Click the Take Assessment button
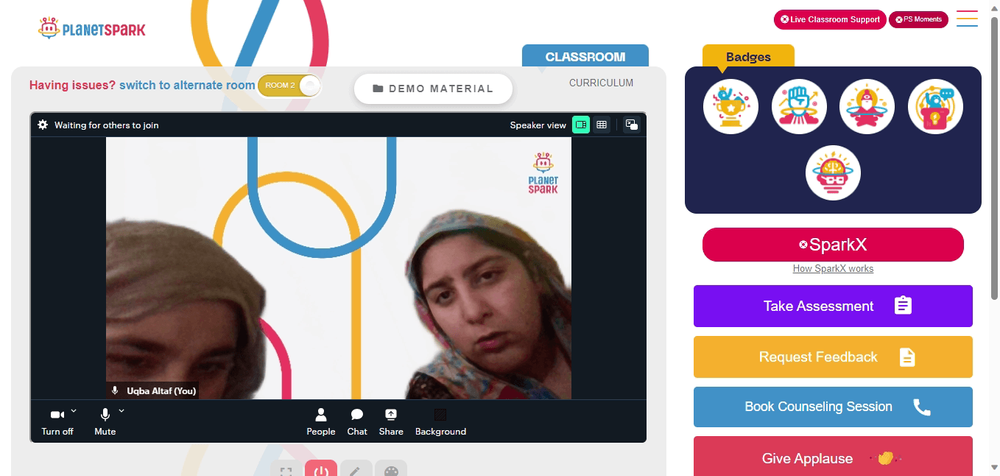The image size is (1000, 476). pos(833,306)
